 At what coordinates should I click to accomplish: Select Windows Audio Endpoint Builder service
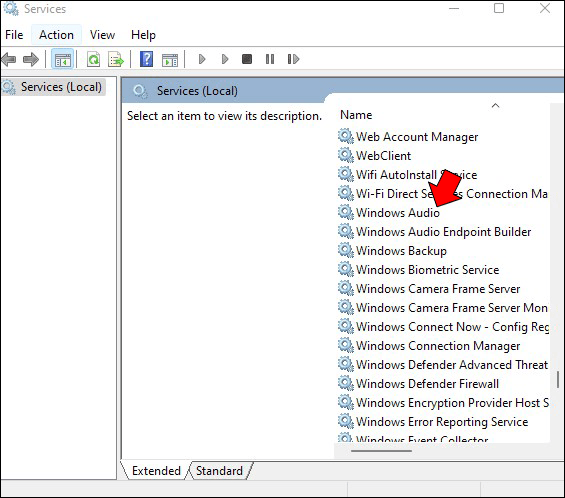(x=443, y=232)
